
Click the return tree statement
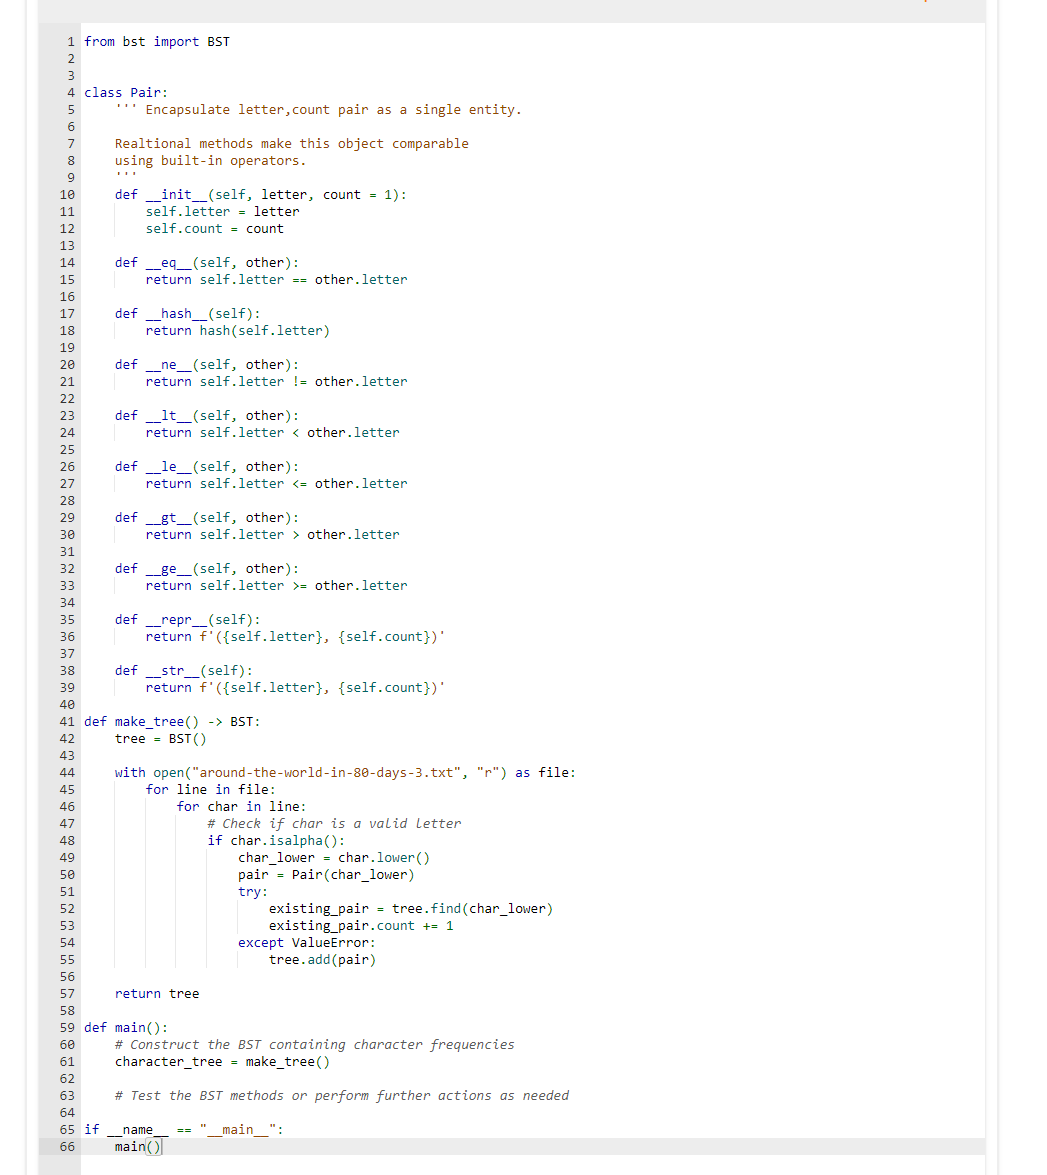point(156,993)
